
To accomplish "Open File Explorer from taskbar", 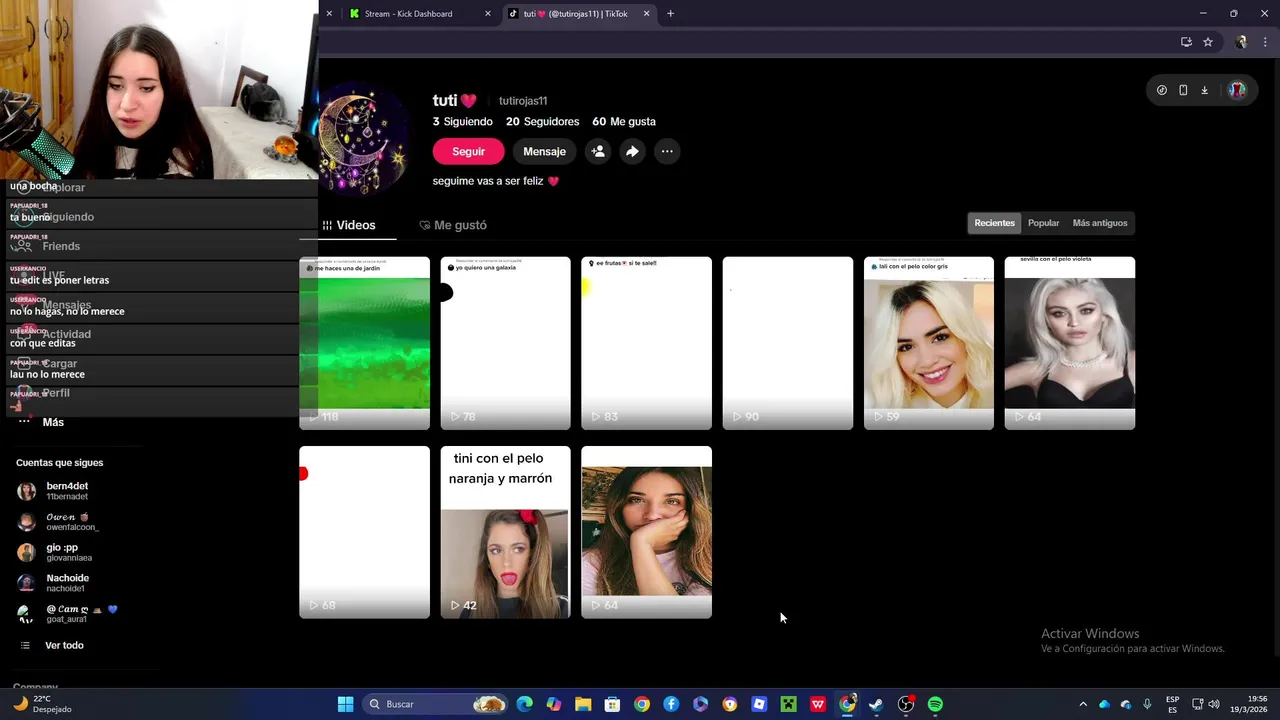I will coord(583,704).
